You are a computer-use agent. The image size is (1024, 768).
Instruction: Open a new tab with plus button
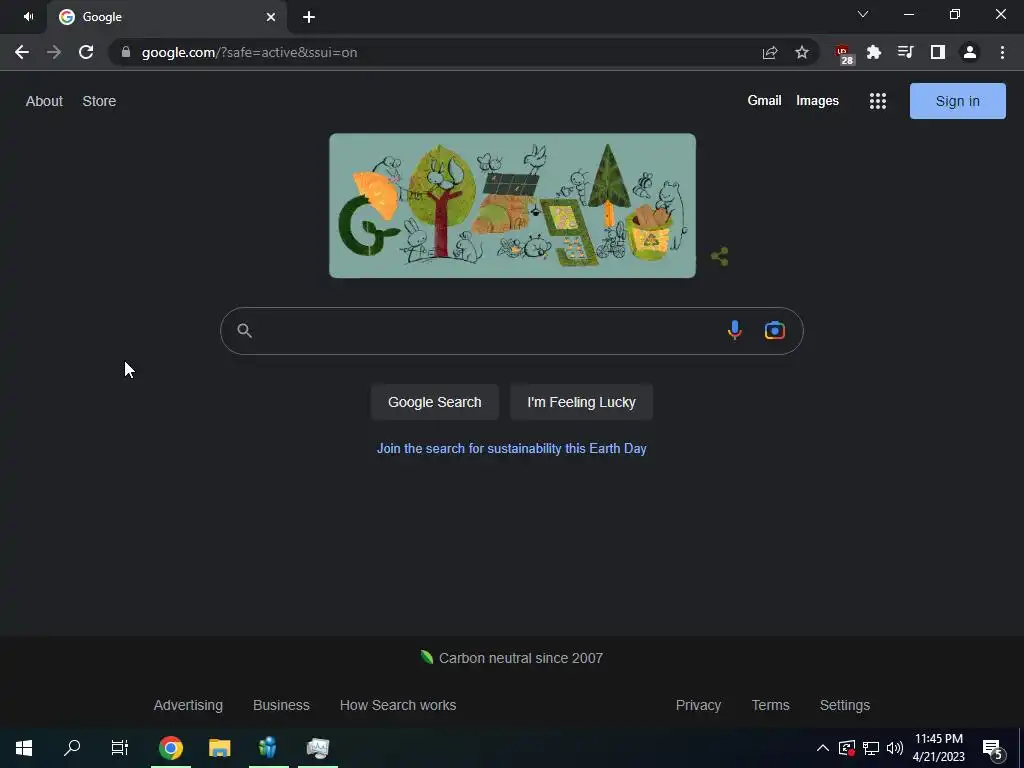(x=309, y=17)
